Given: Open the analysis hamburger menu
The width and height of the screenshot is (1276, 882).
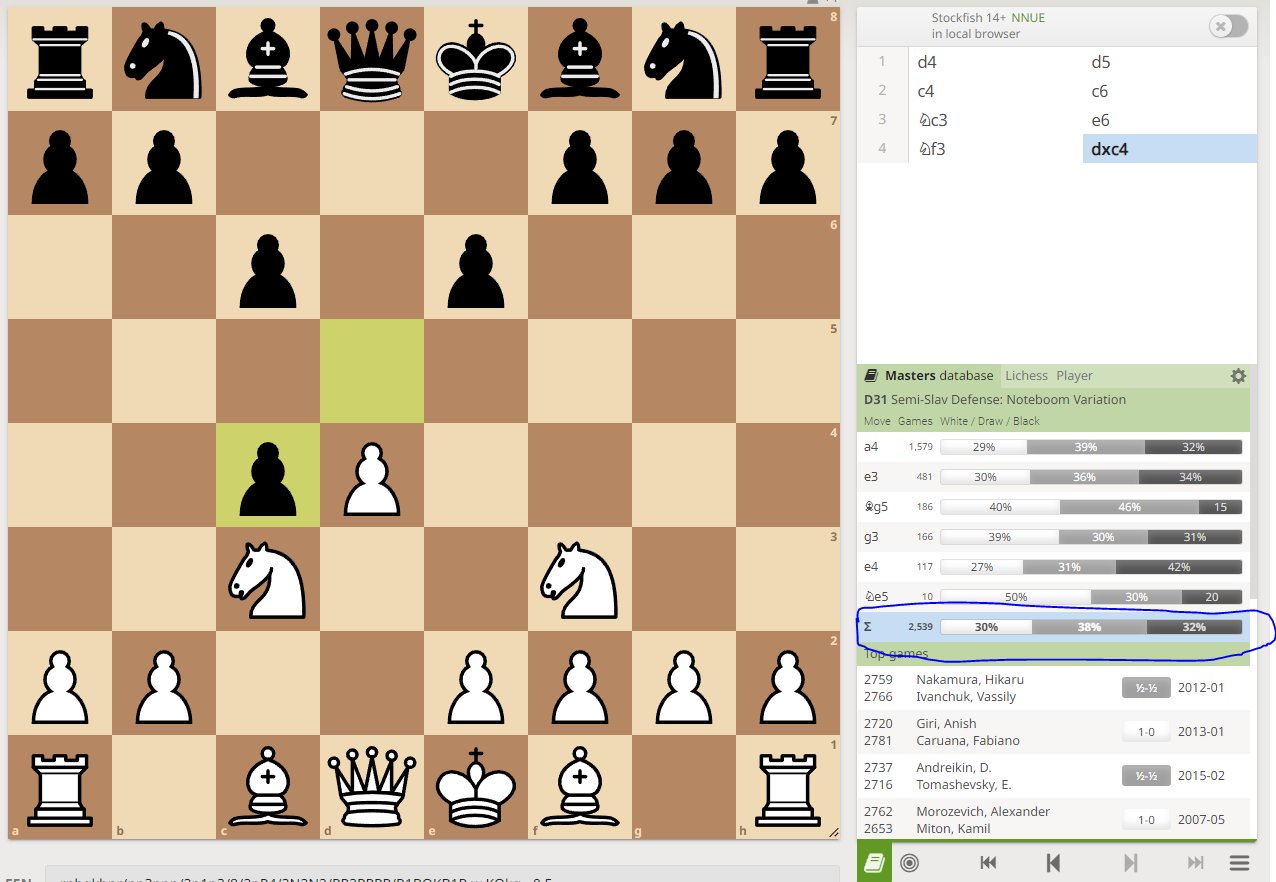Looking at the screenshot, I should (1240, 861).
